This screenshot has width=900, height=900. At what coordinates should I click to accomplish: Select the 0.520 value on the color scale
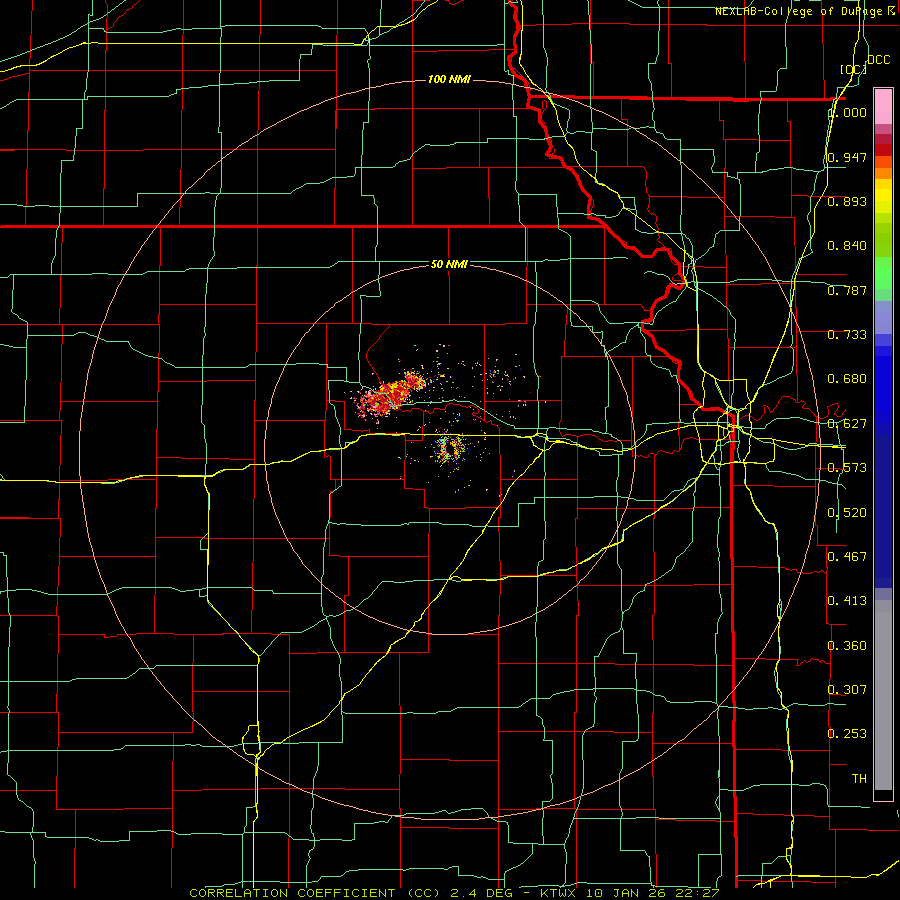[847, 513]
